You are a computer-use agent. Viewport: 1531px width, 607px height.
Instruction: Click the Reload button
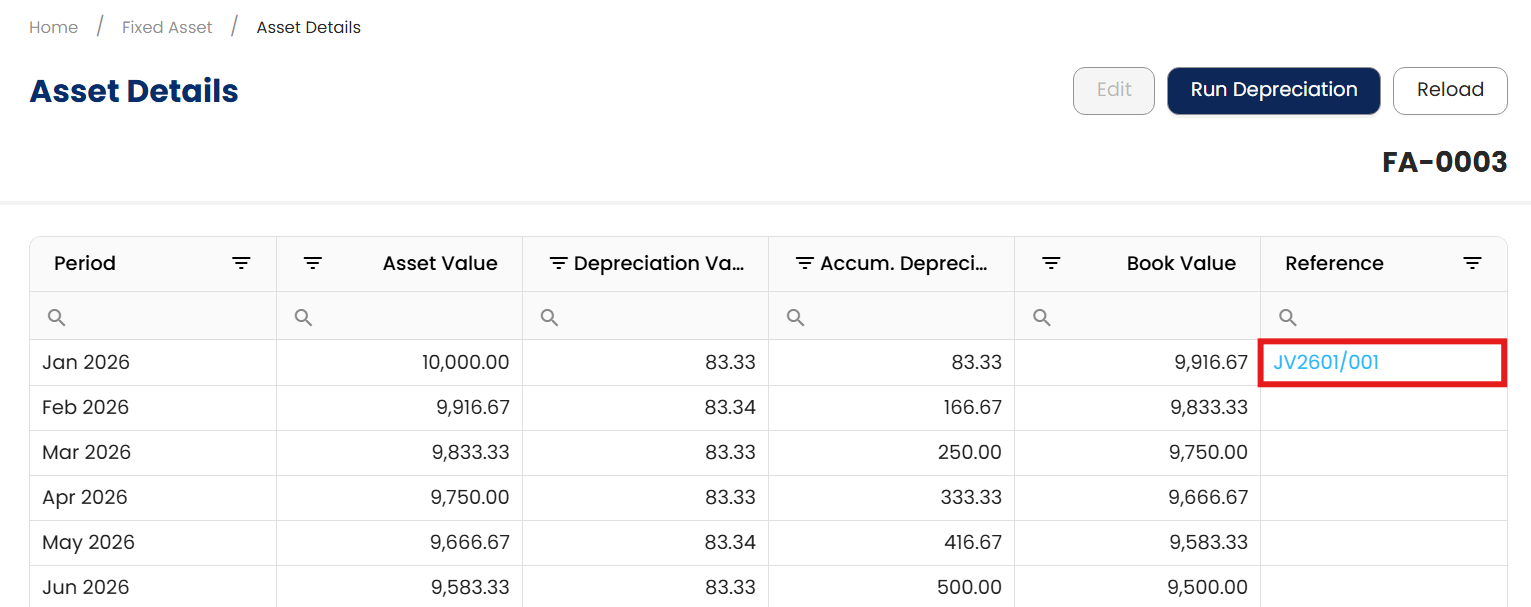pos(1449,90)
